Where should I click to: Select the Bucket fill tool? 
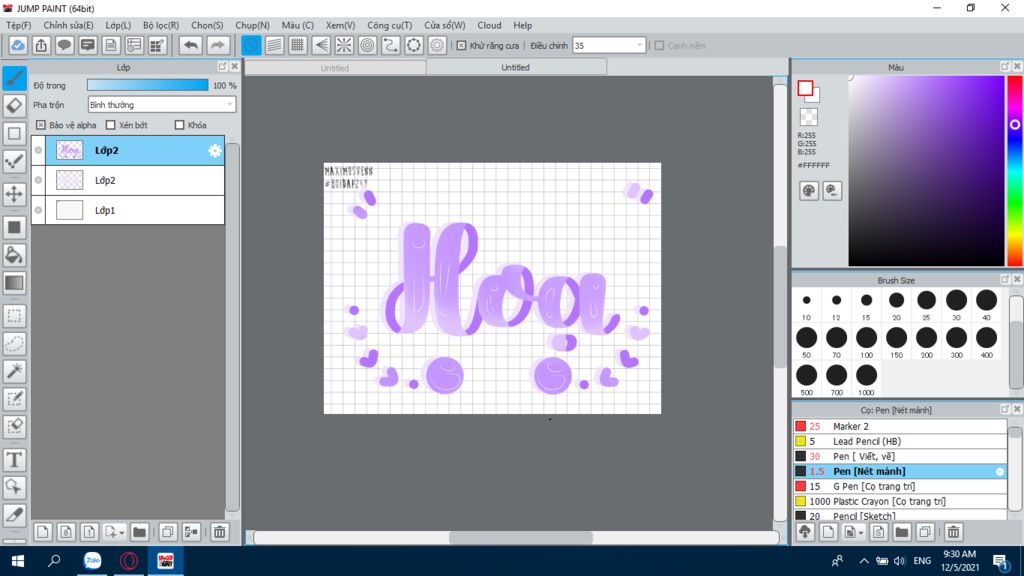[x=14, y=255]
